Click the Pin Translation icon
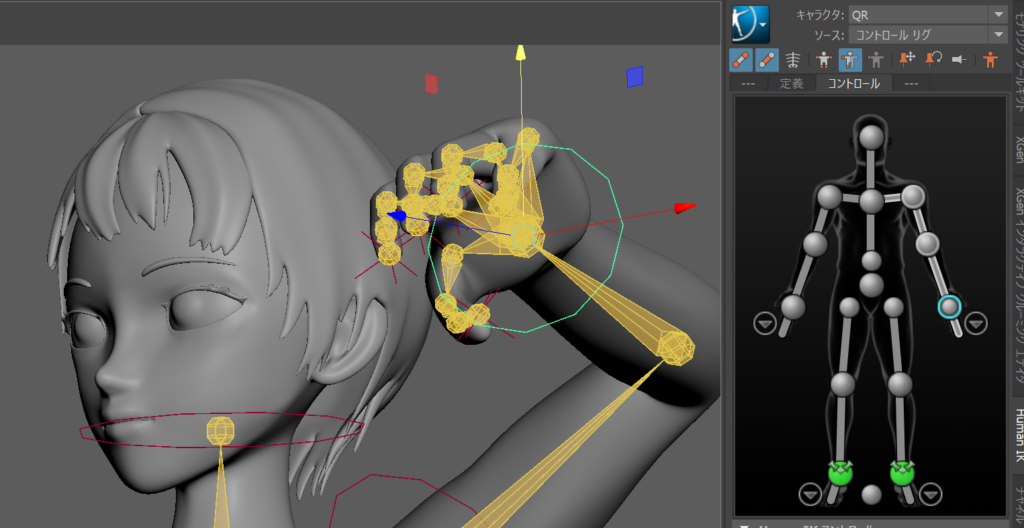Viewport: 1024px width, 528px height. click(908, 60)
